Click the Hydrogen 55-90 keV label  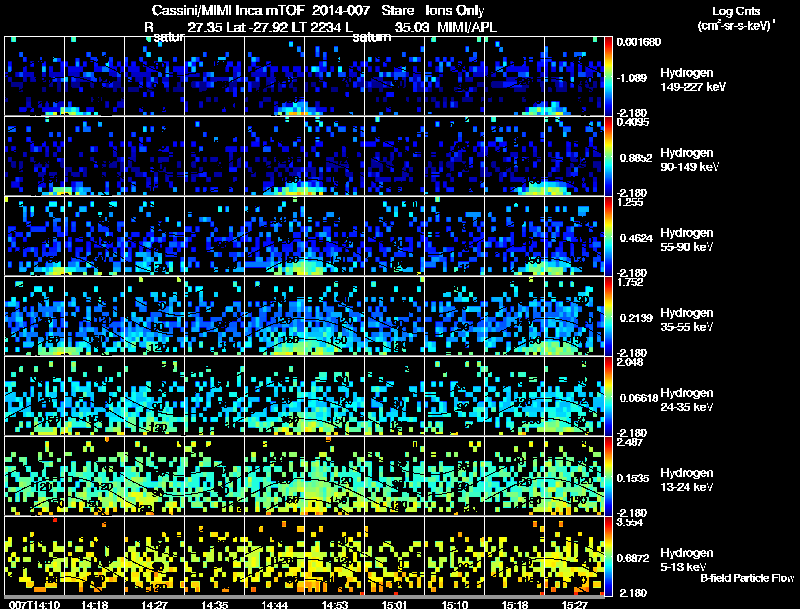coord(687,240)
